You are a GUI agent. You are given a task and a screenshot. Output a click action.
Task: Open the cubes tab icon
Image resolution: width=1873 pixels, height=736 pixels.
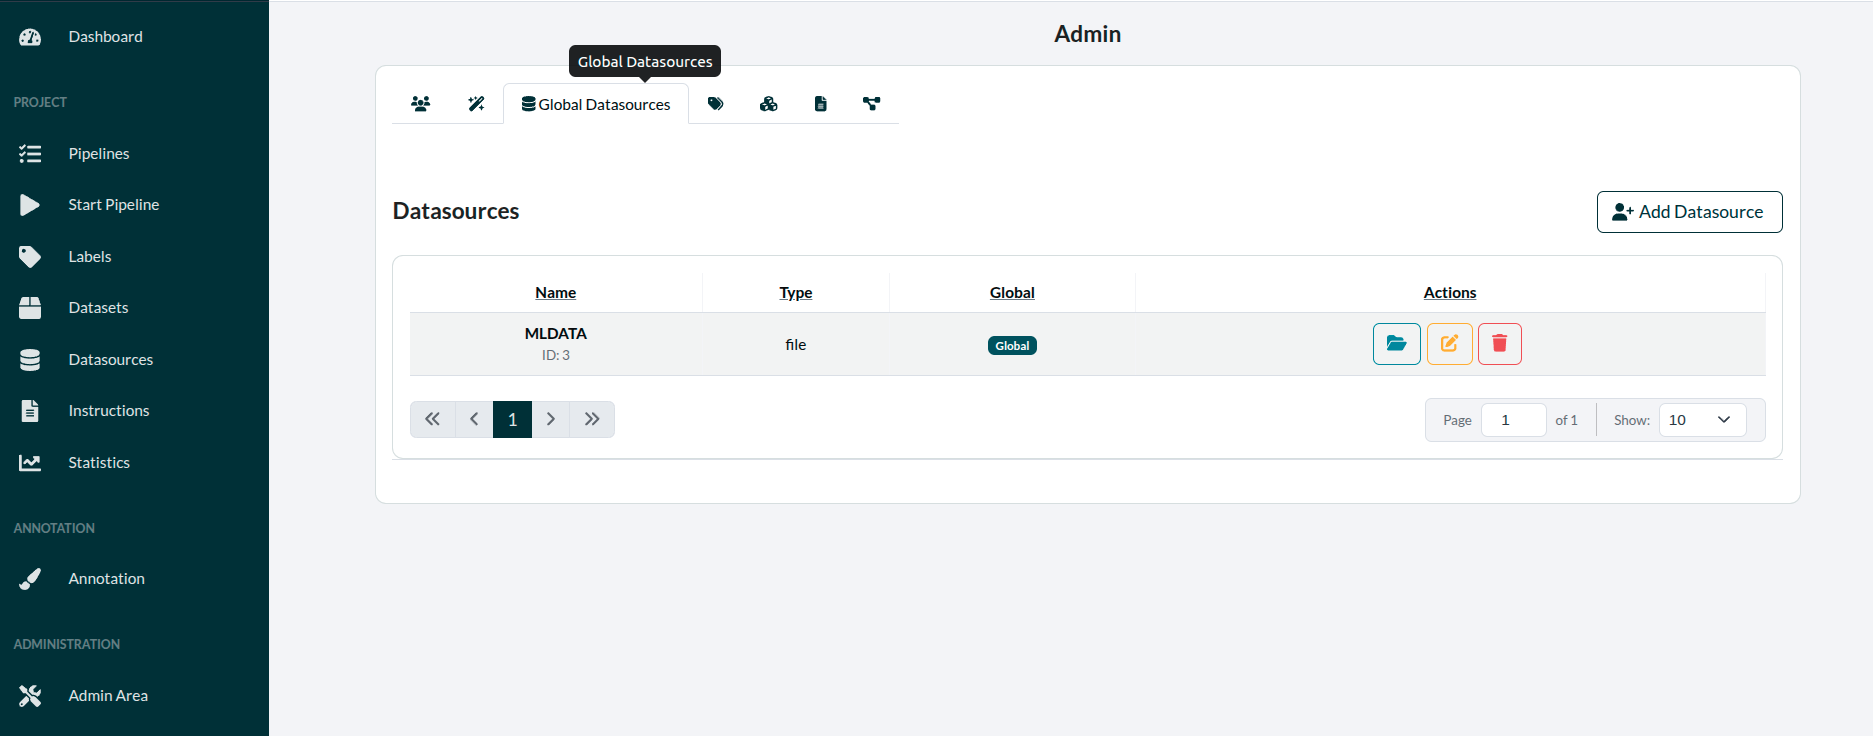point(768,104)
